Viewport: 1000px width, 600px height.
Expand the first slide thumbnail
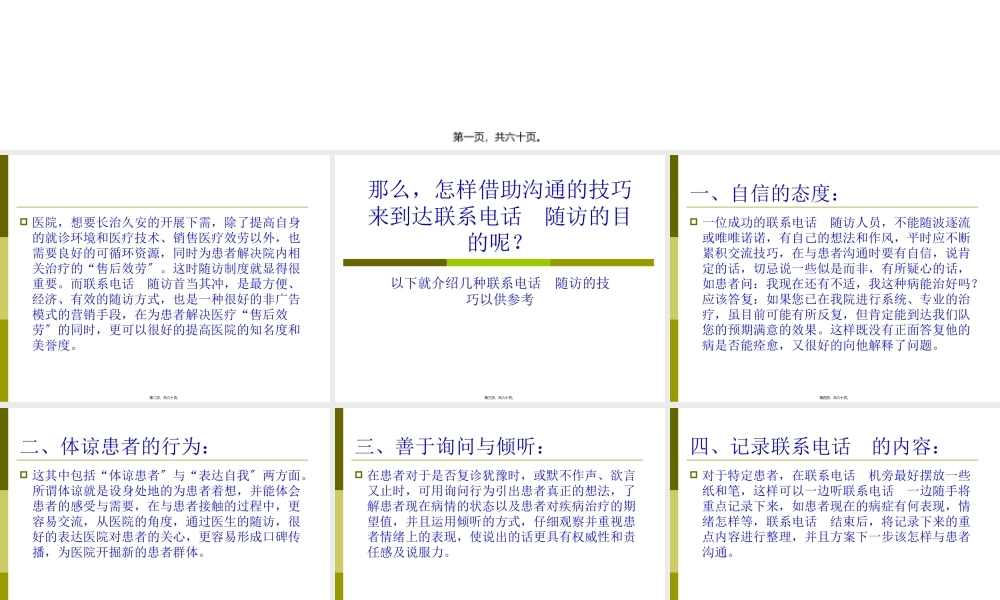165,275
